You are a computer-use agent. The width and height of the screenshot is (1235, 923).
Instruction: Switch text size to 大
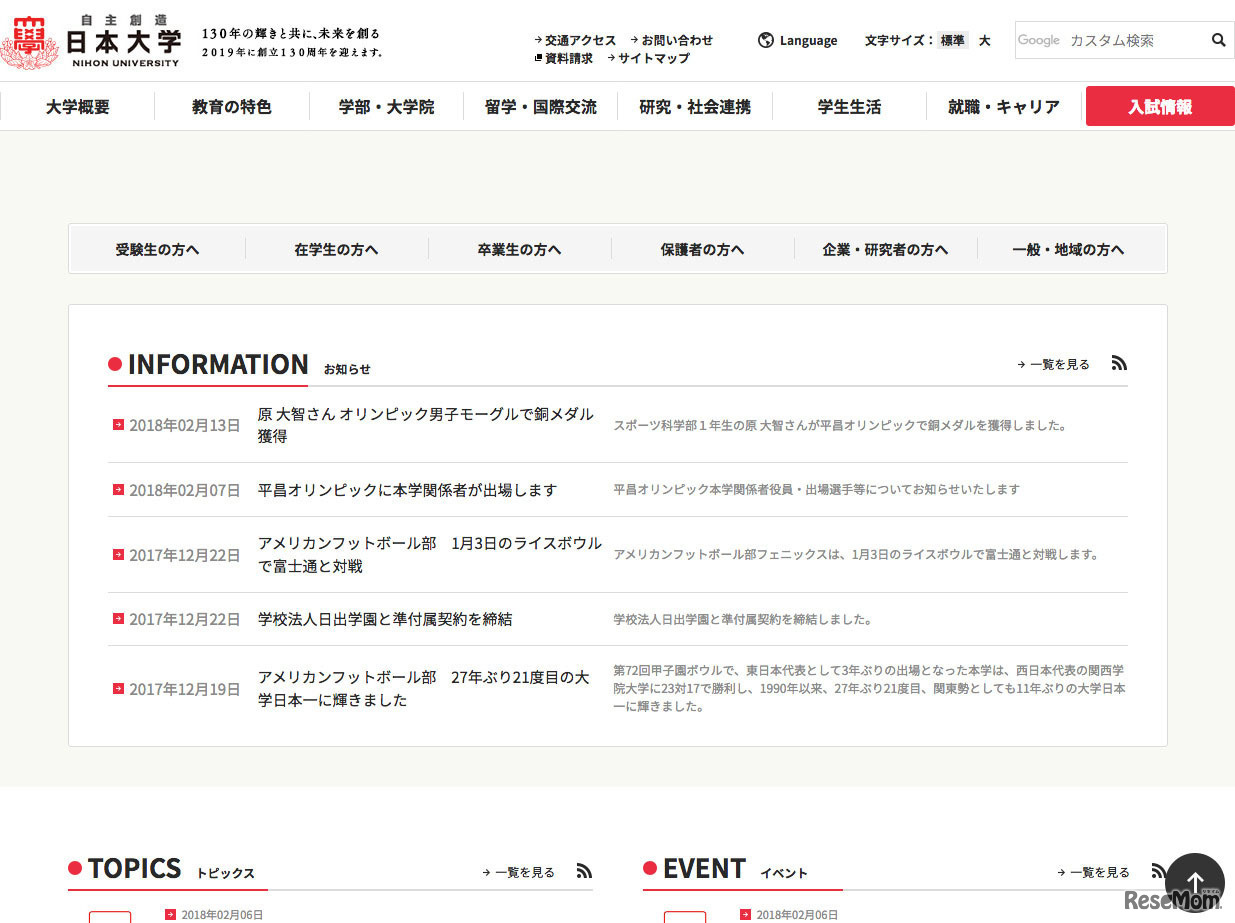[x=984, y=40]
